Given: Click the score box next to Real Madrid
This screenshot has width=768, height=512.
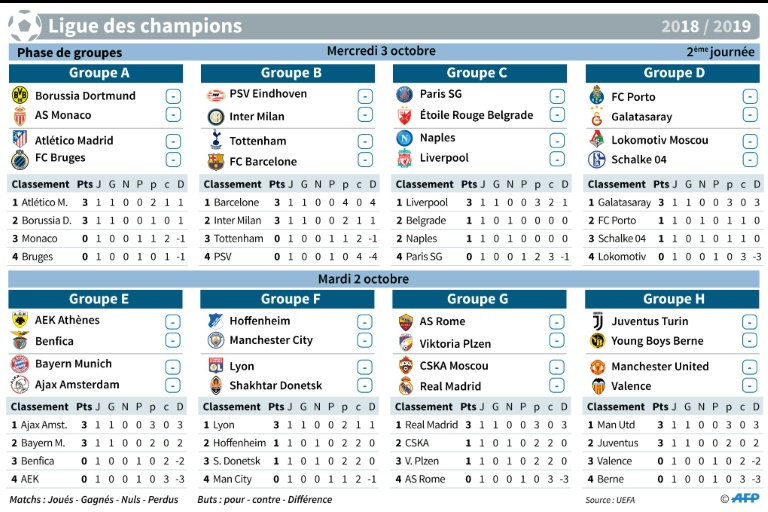Looking at the screenshot, I should coord(558,387).
